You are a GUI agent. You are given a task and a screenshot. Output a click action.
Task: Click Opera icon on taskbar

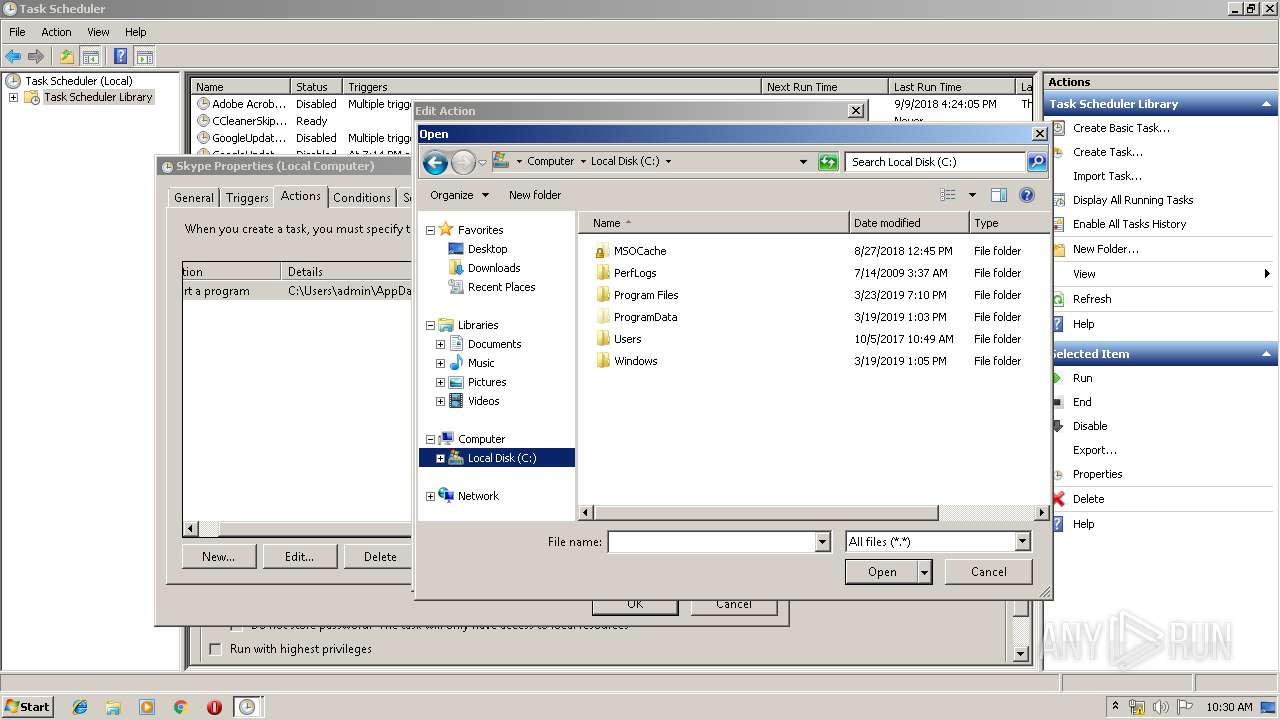214,707
